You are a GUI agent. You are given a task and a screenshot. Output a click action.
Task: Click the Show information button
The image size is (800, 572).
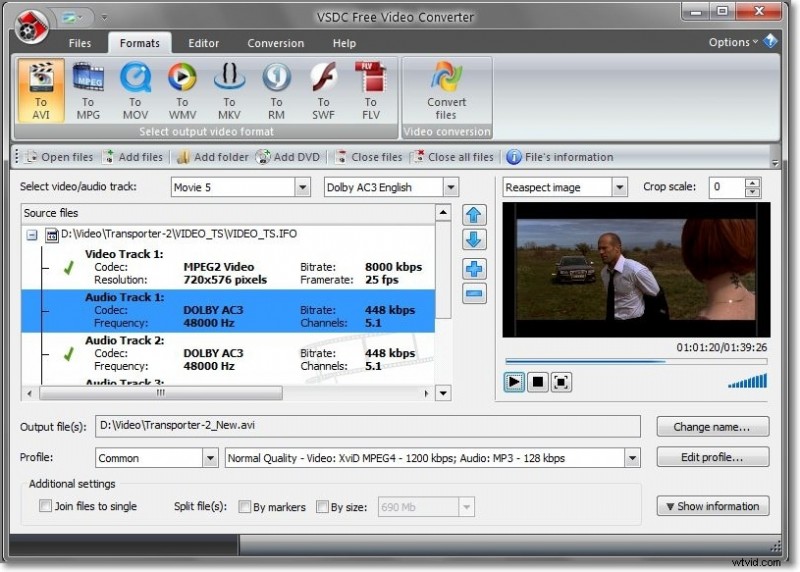(713, 506)
